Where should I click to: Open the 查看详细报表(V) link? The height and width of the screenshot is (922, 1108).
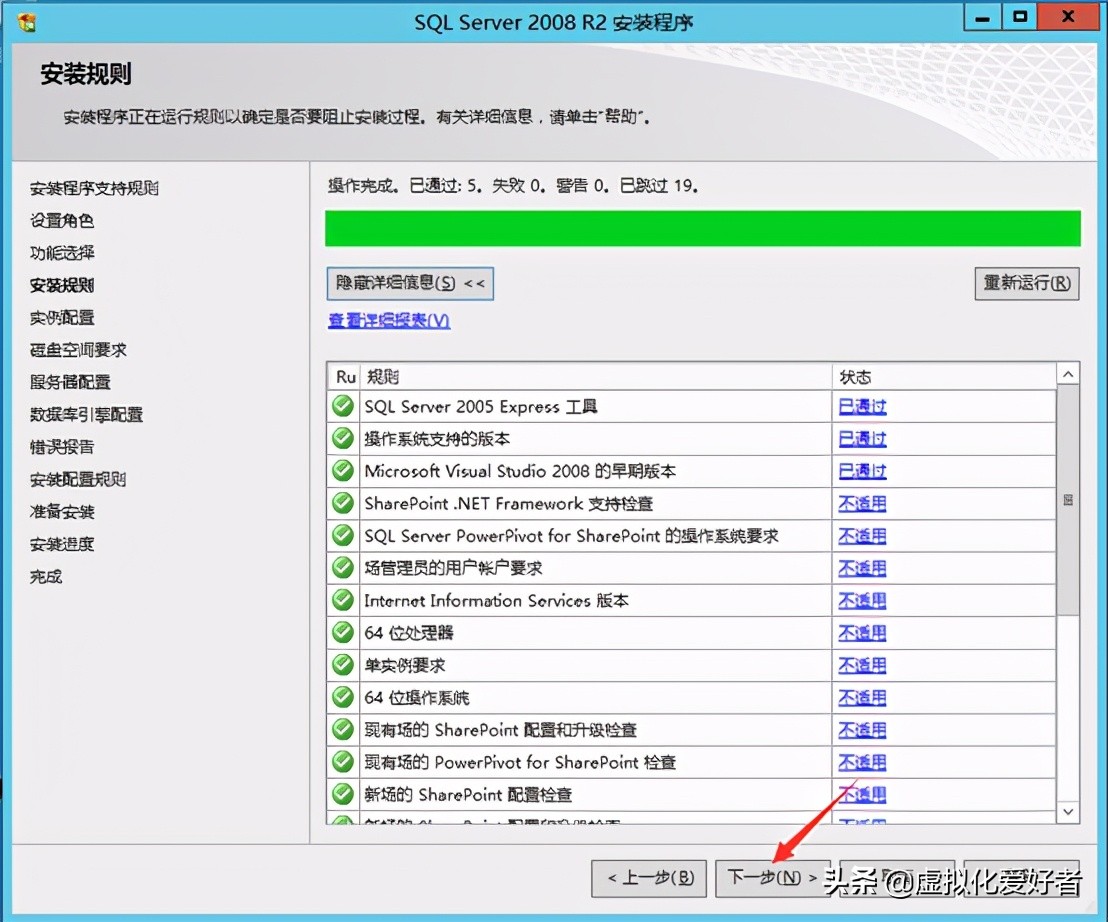389,321
